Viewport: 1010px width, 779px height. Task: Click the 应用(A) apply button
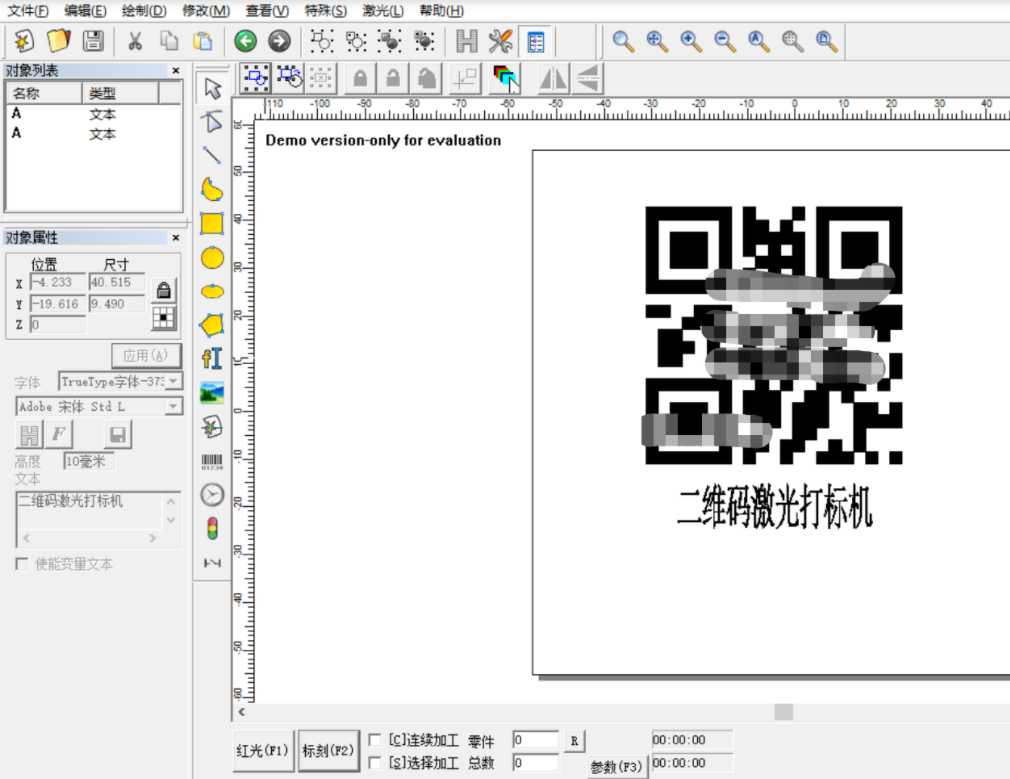point(146,356)
